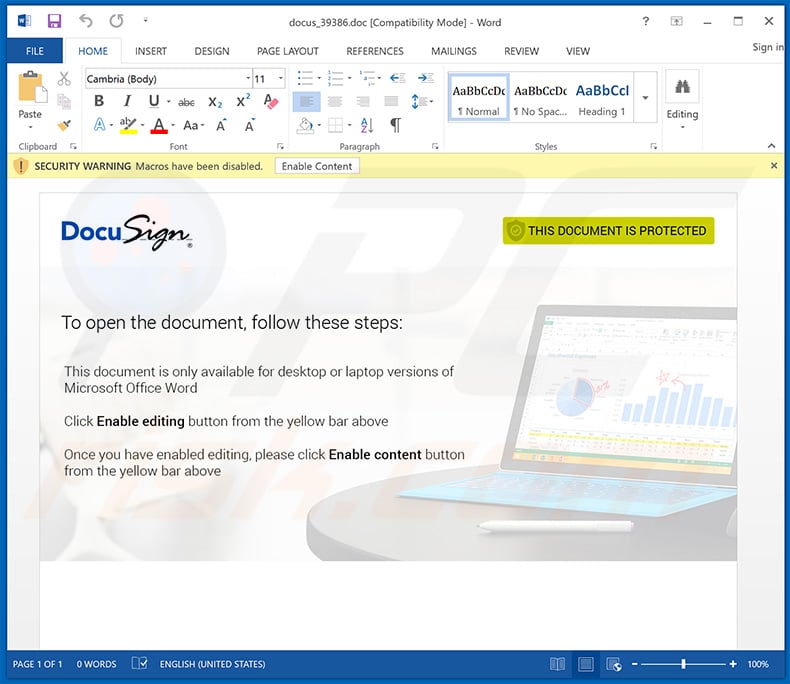Select the Normal style
The image size is (790, 684).
(x=478, y=98)
